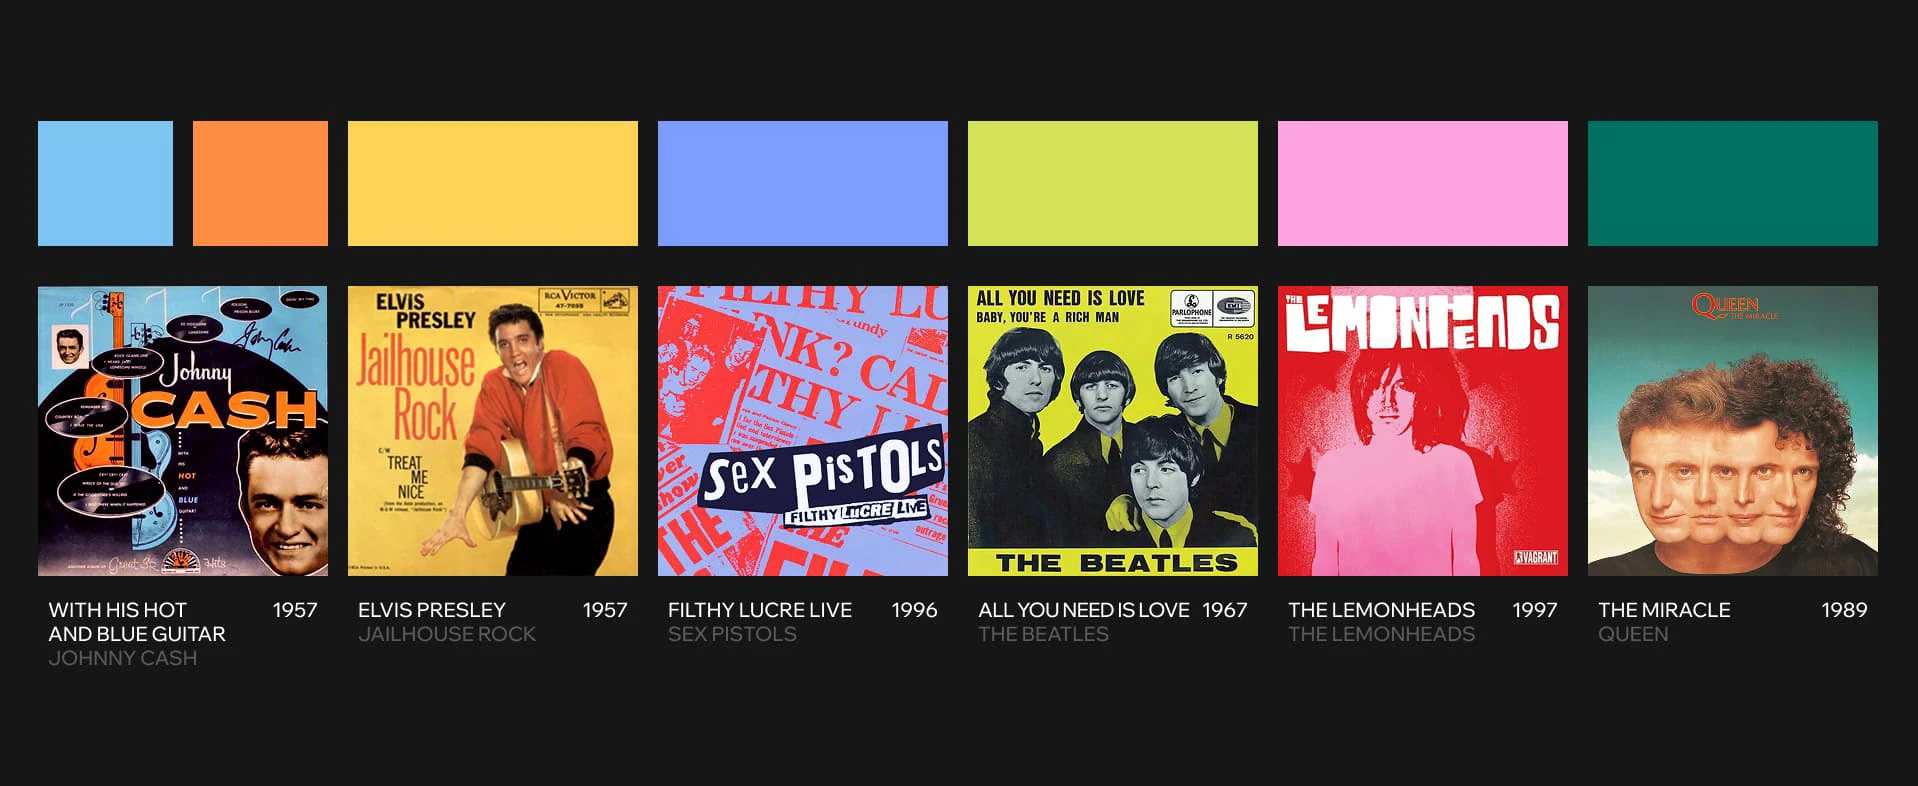Screen dimensions: 1918x786
Task: Click the light blue color swatch
Action: coord(105,183)
